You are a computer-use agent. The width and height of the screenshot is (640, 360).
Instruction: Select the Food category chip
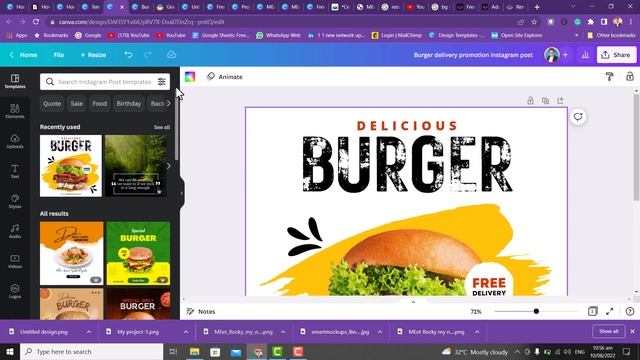(x=100, y=104)
